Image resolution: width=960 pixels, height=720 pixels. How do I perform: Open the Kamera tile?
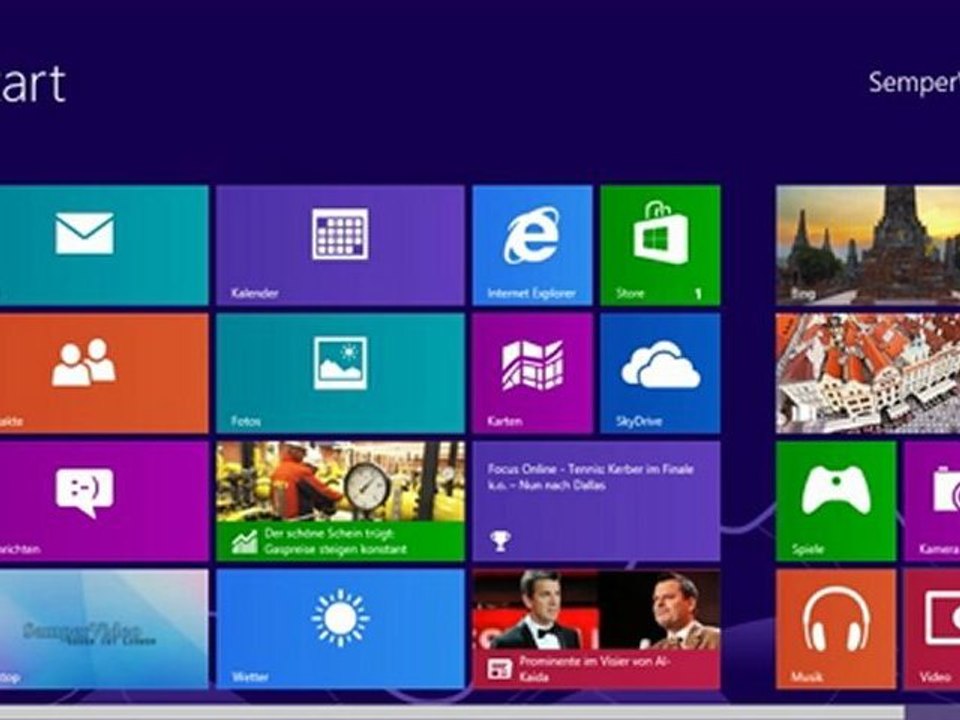coord(932,501)
